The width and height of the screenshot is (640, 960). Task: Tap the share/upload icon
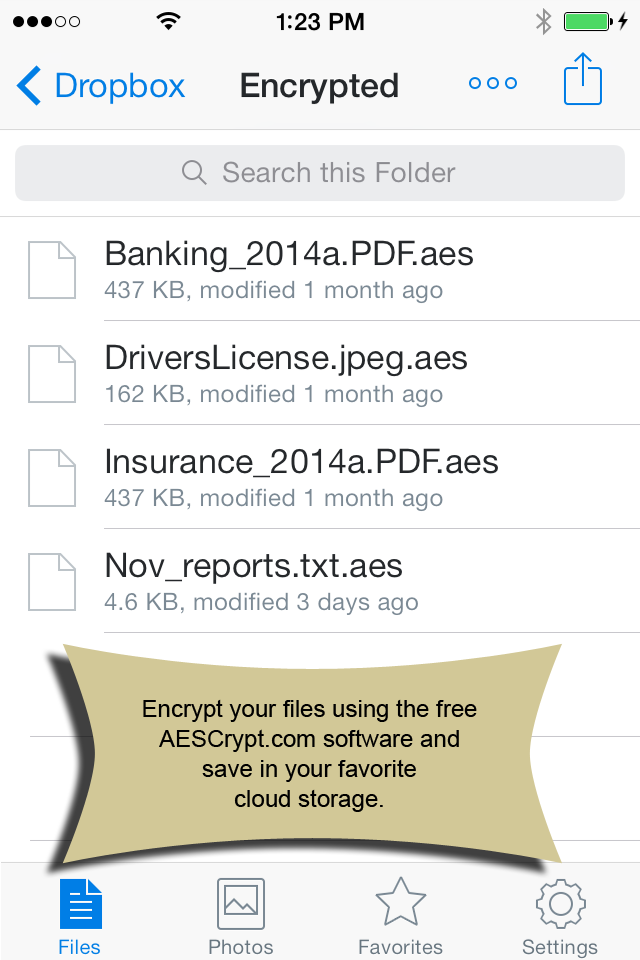pos(583,80)
